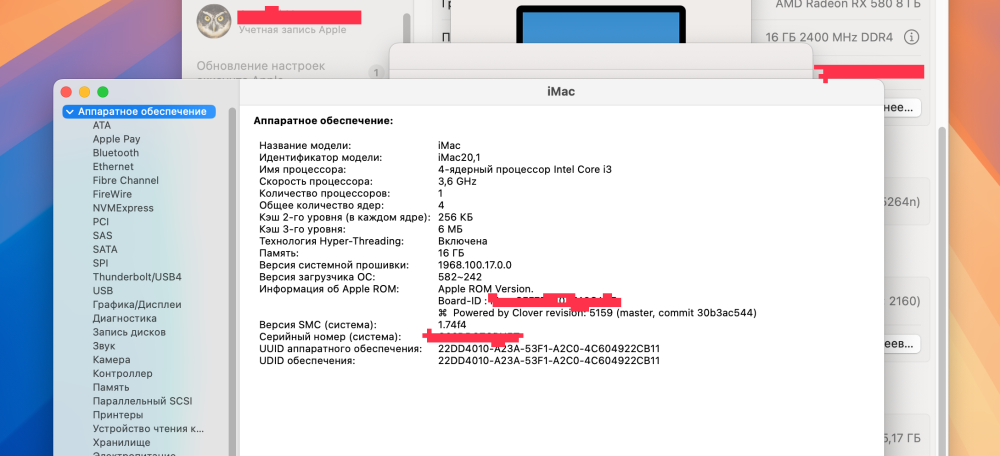The image size is (1000, 456).
Task: Select Устройство чтения к... in the sidebar
Action: point(149,429)
